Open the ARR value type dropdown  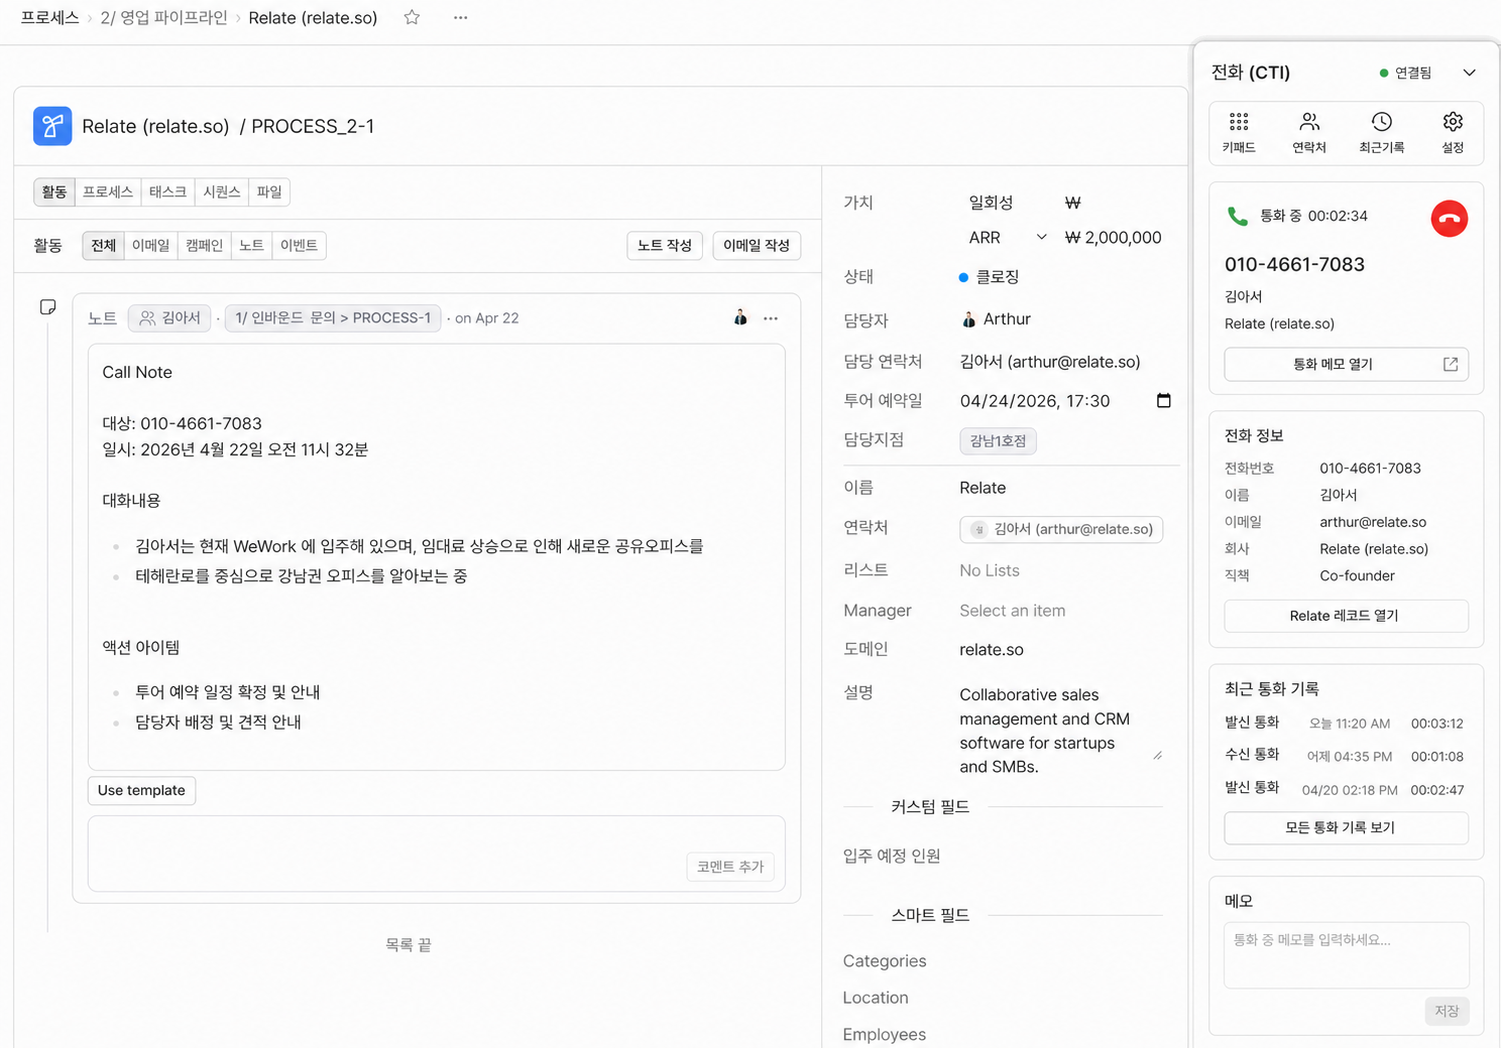tap(1007, 237)
